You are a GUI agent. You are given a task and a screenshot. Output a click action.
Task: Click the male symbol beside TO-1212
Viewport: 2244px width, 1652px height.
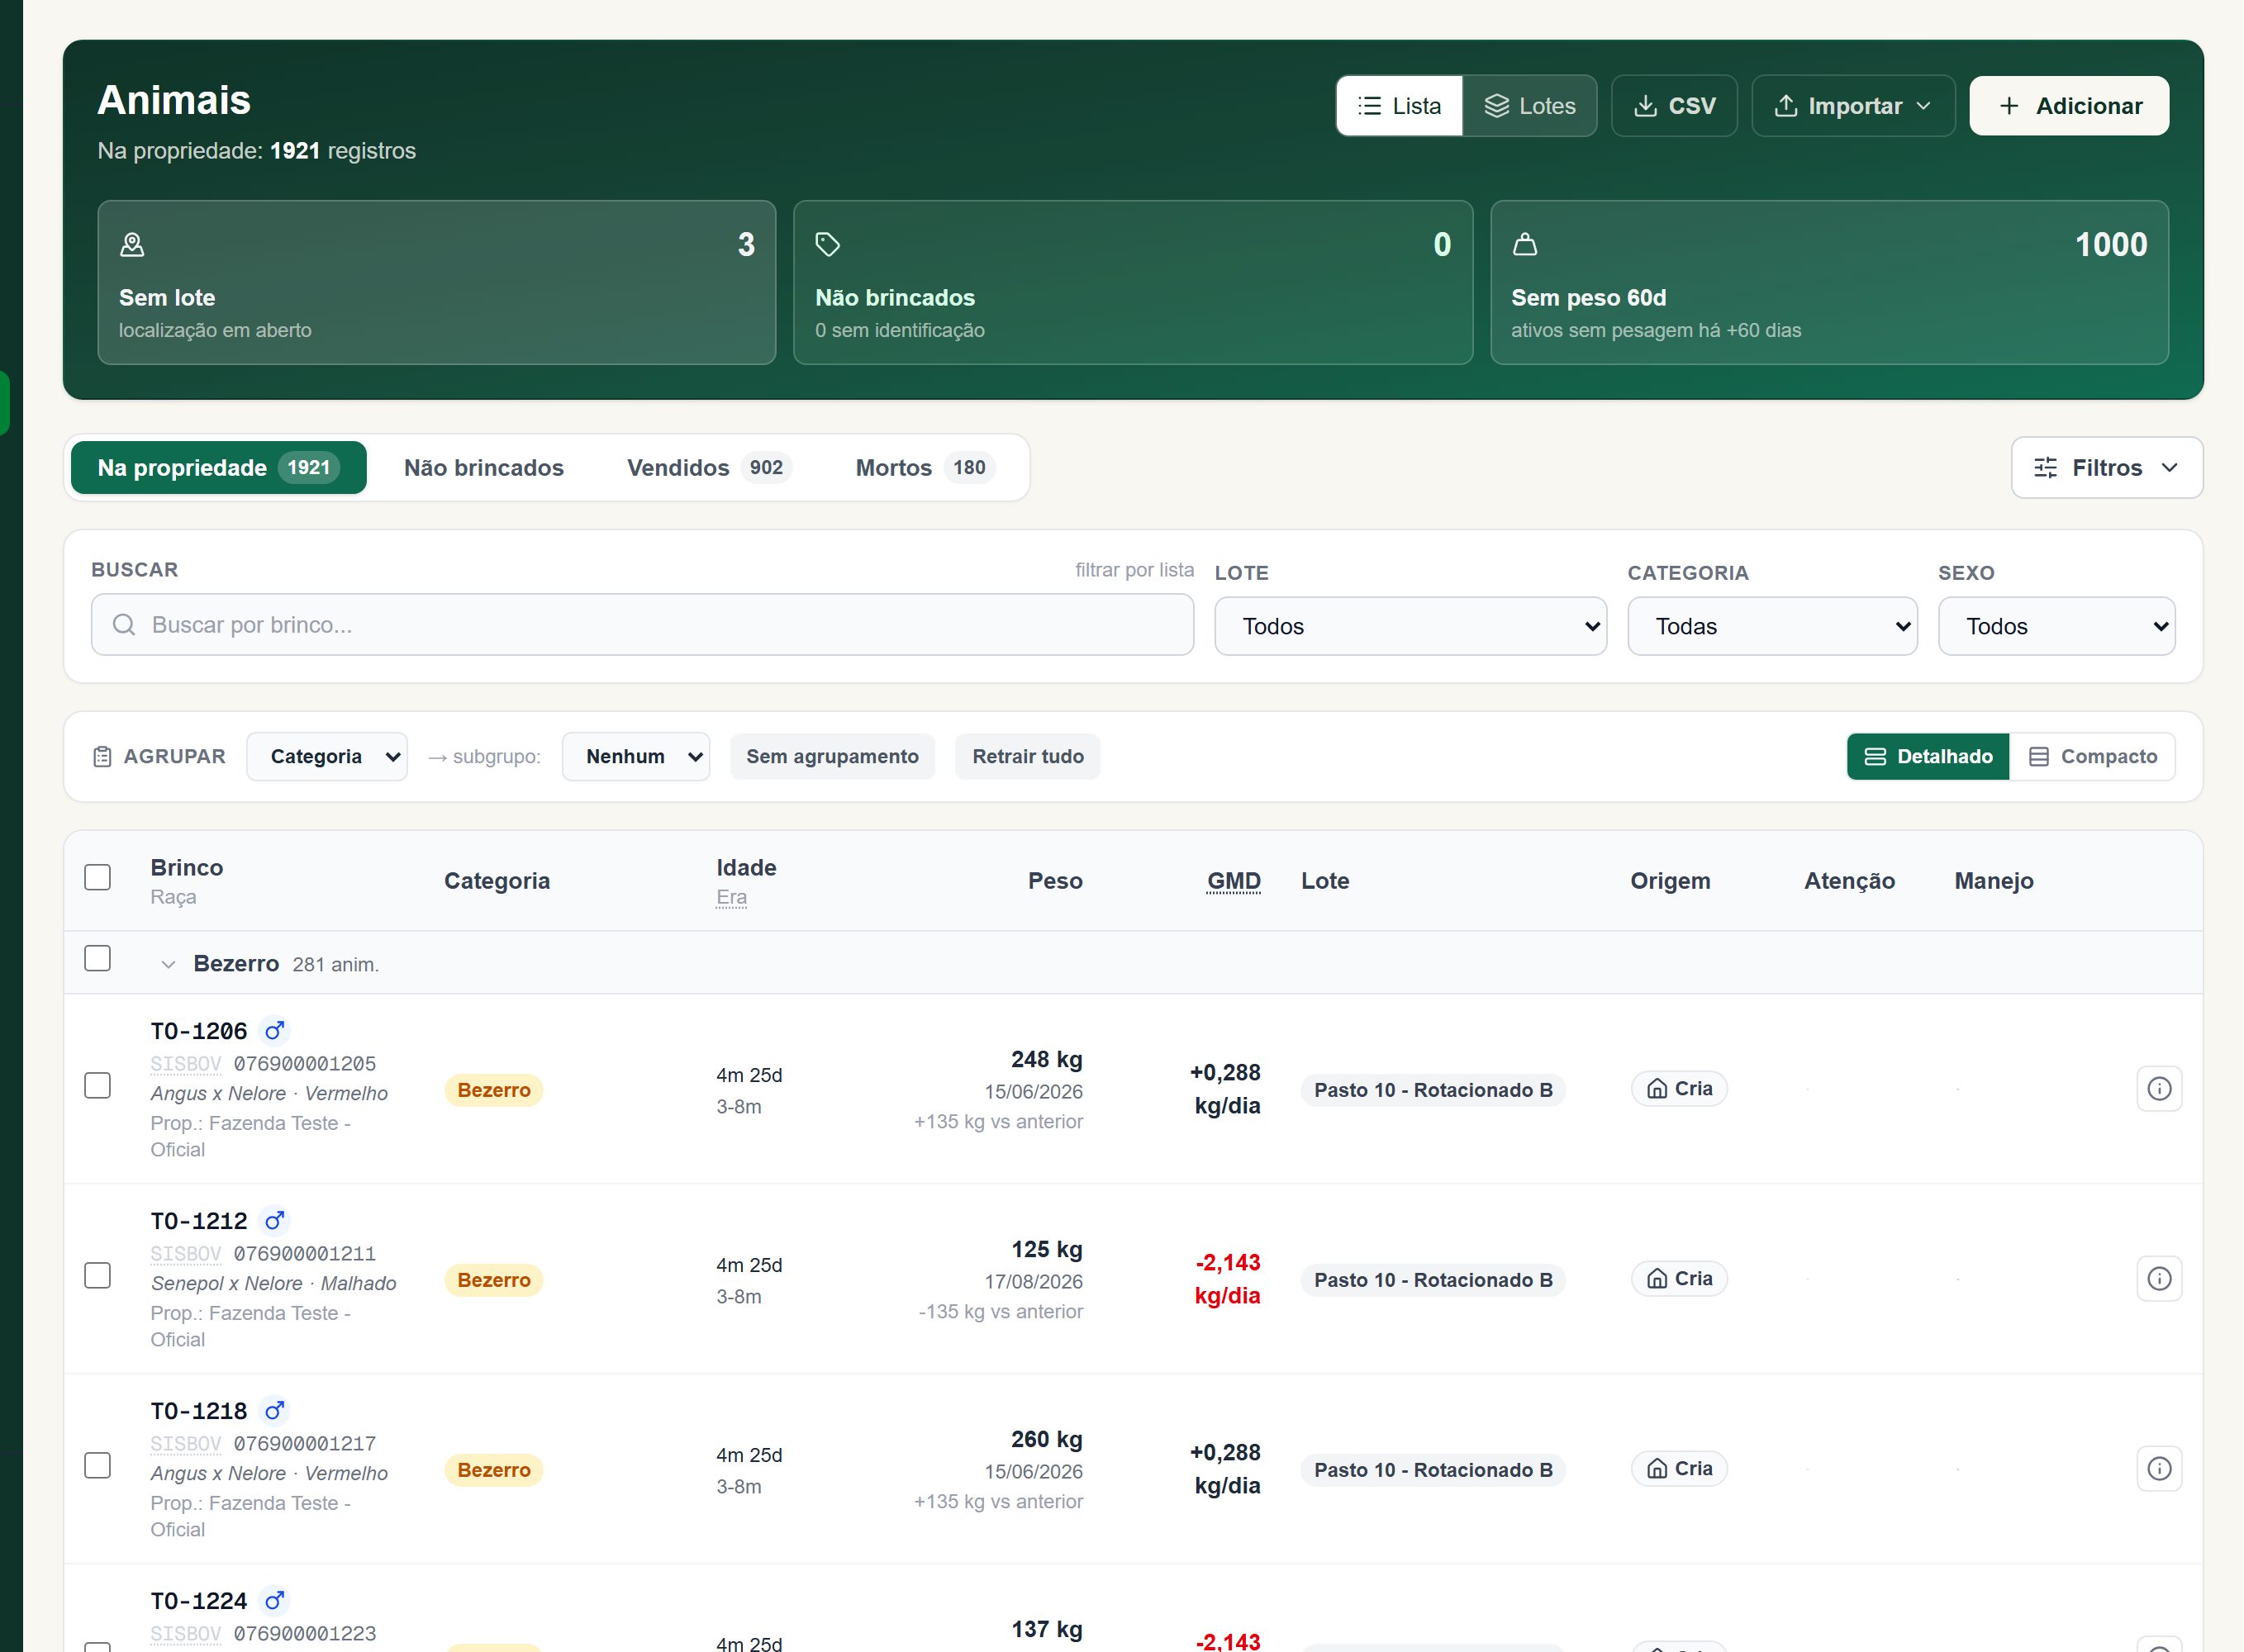[x=274, y=1220]
